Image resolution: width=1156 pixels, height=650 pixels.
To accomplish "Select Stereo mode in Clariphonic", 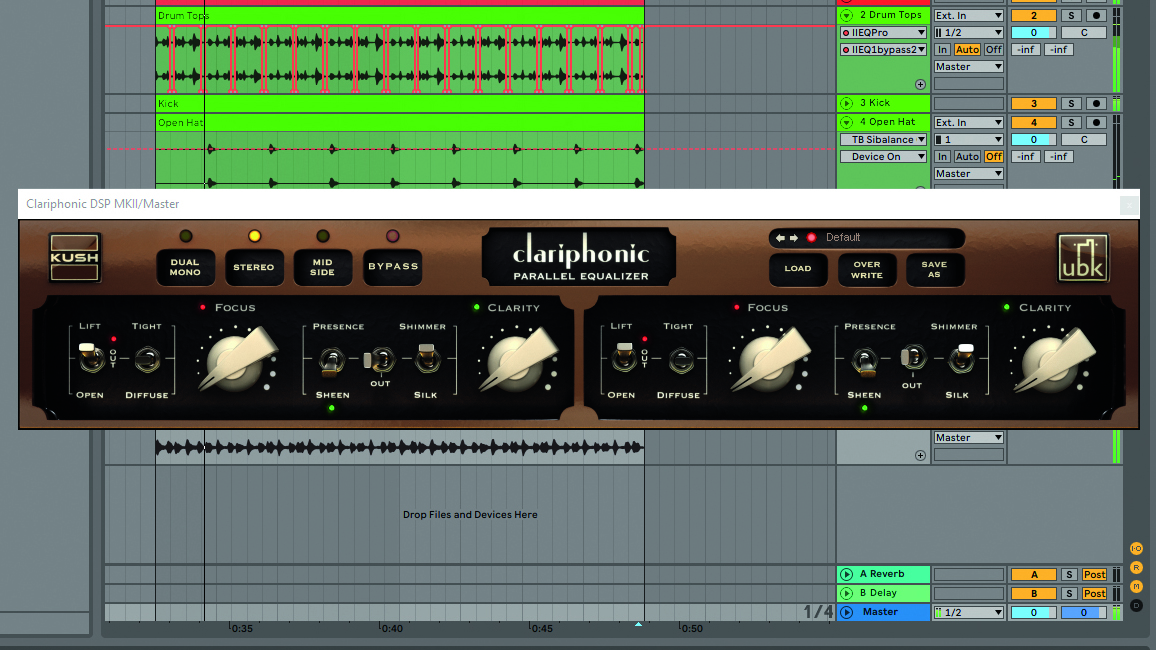I will click(x=254, y=267).
